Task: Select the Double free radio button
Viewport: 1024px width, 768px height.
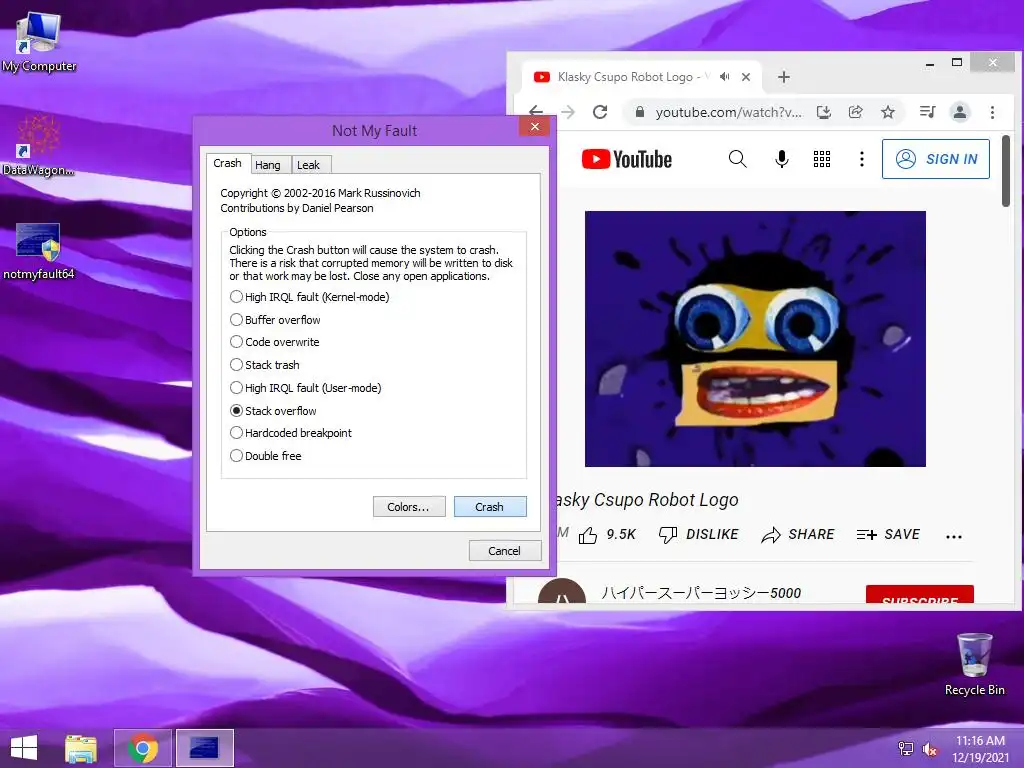Action: [x=265, y=456]
